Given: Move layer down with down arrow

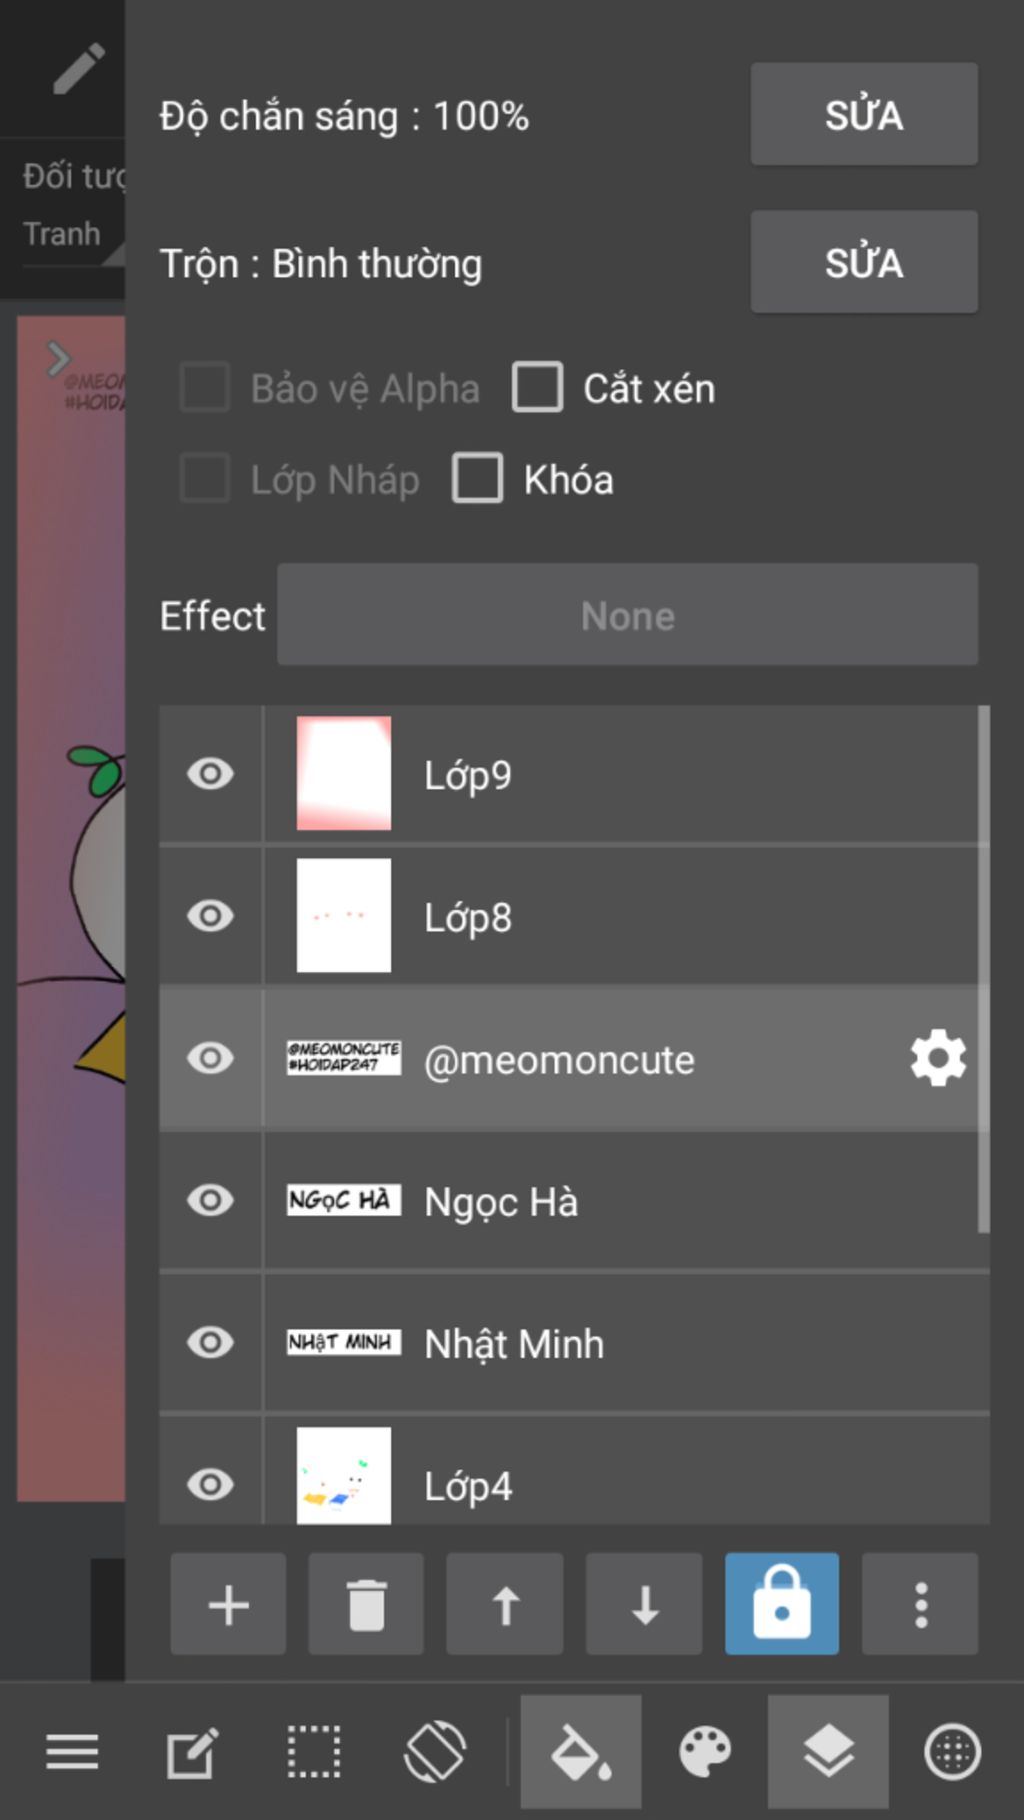Looking at the screenshot, I should click(x=644, y=1604).
